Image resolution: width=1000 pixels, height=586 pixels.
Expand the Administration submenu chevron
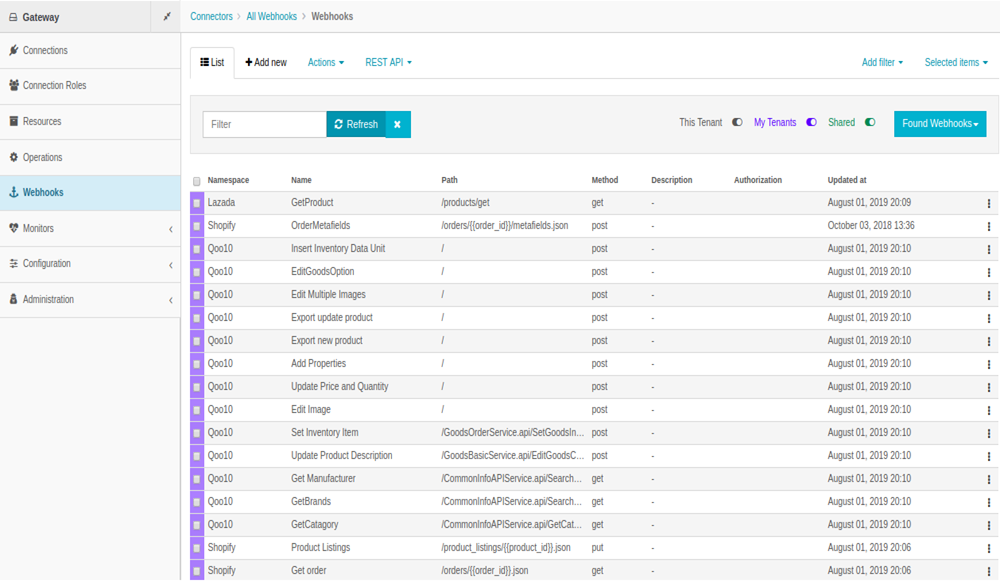pos(170,300)
